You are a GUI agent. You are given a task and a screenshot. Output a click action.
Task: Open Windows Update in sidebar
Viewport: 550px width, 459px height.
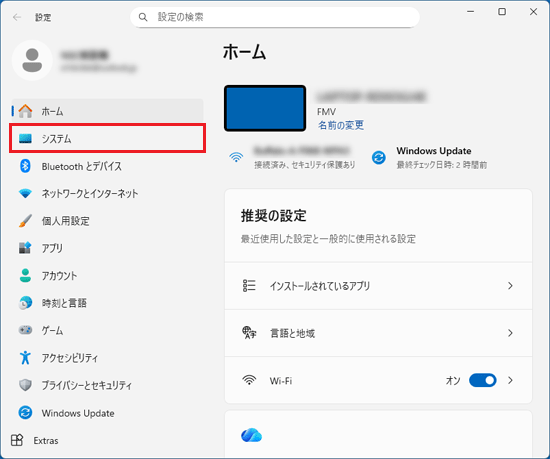tap(107, 413)
